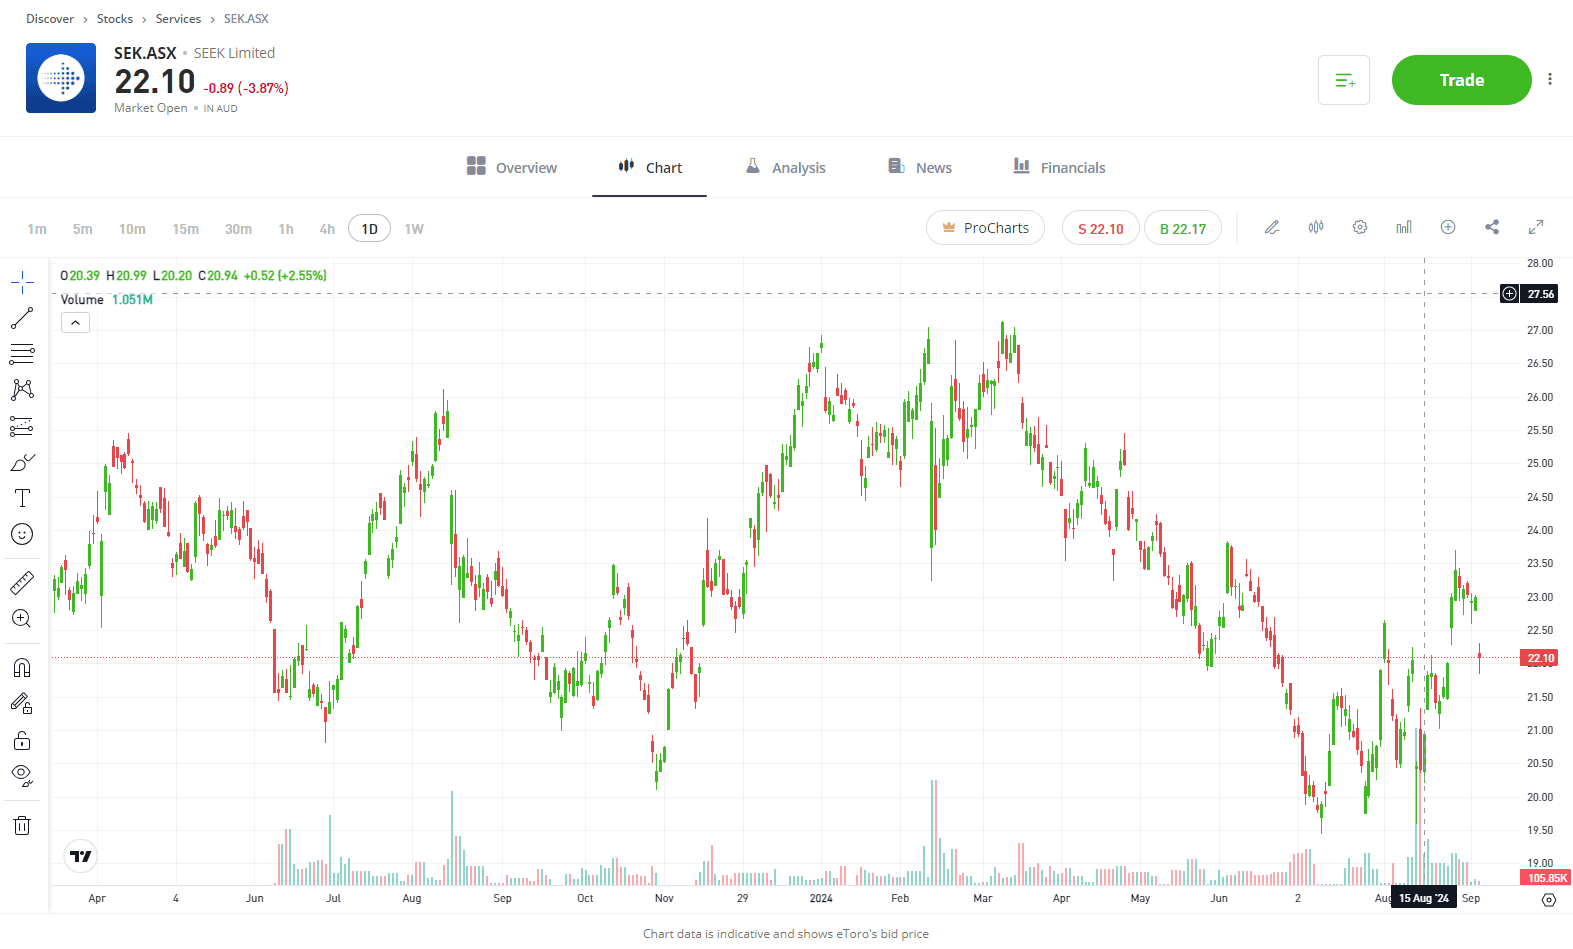Switch to 5m timeframe

point(82,229)
